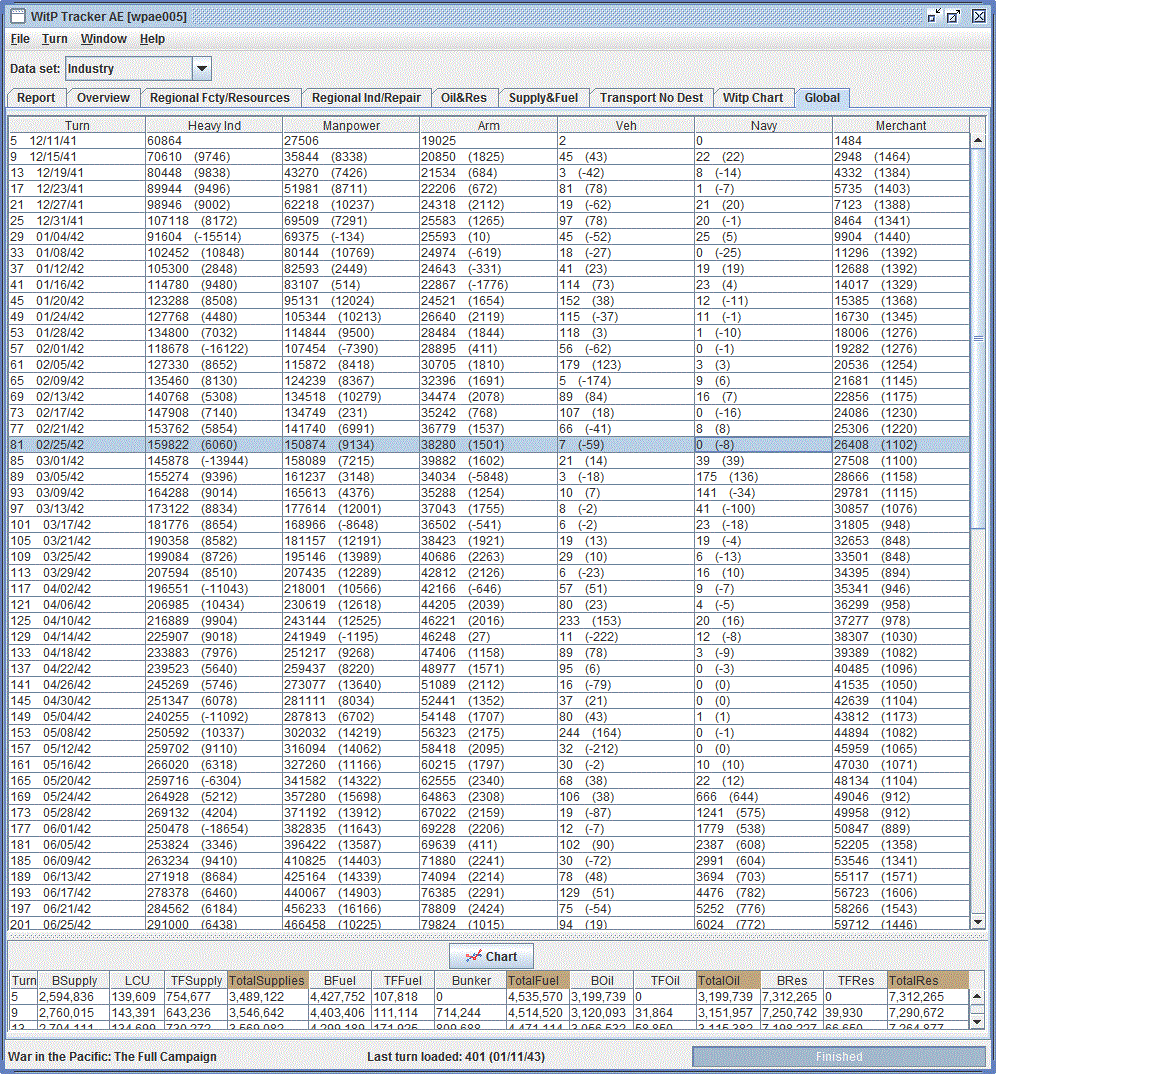This screenshot has width=1152, height=1074.
Task: Click the lower table's scroll up arrow
Action: [977, 997]
